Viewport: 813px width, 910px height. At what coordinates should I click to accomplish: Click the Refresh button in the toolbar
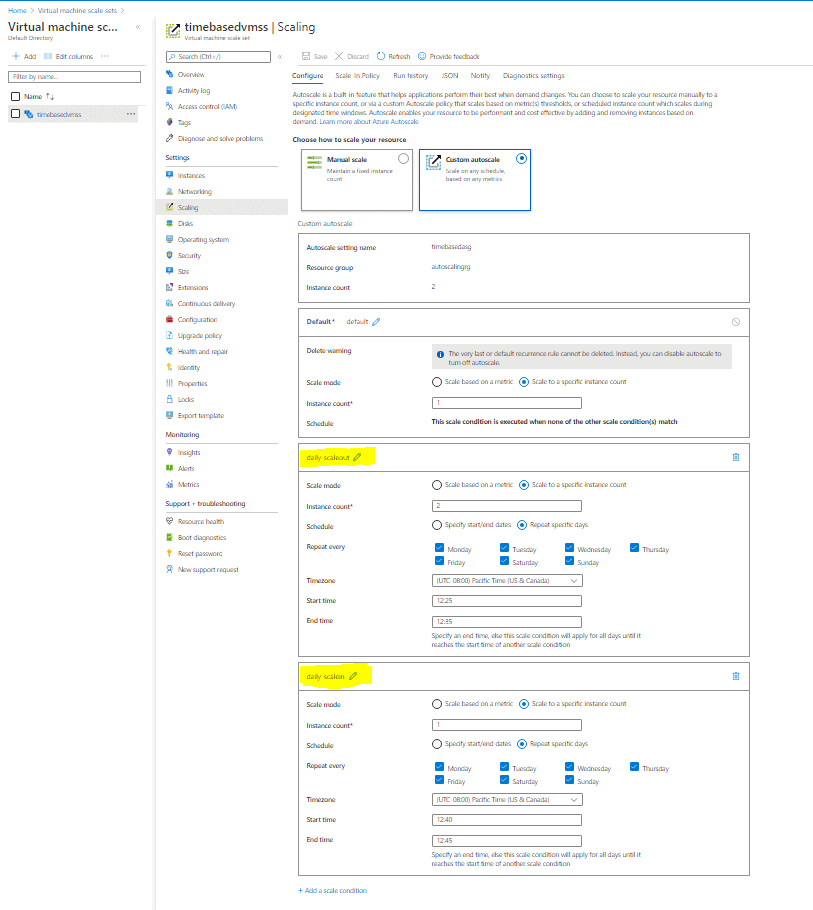point(393,56)
